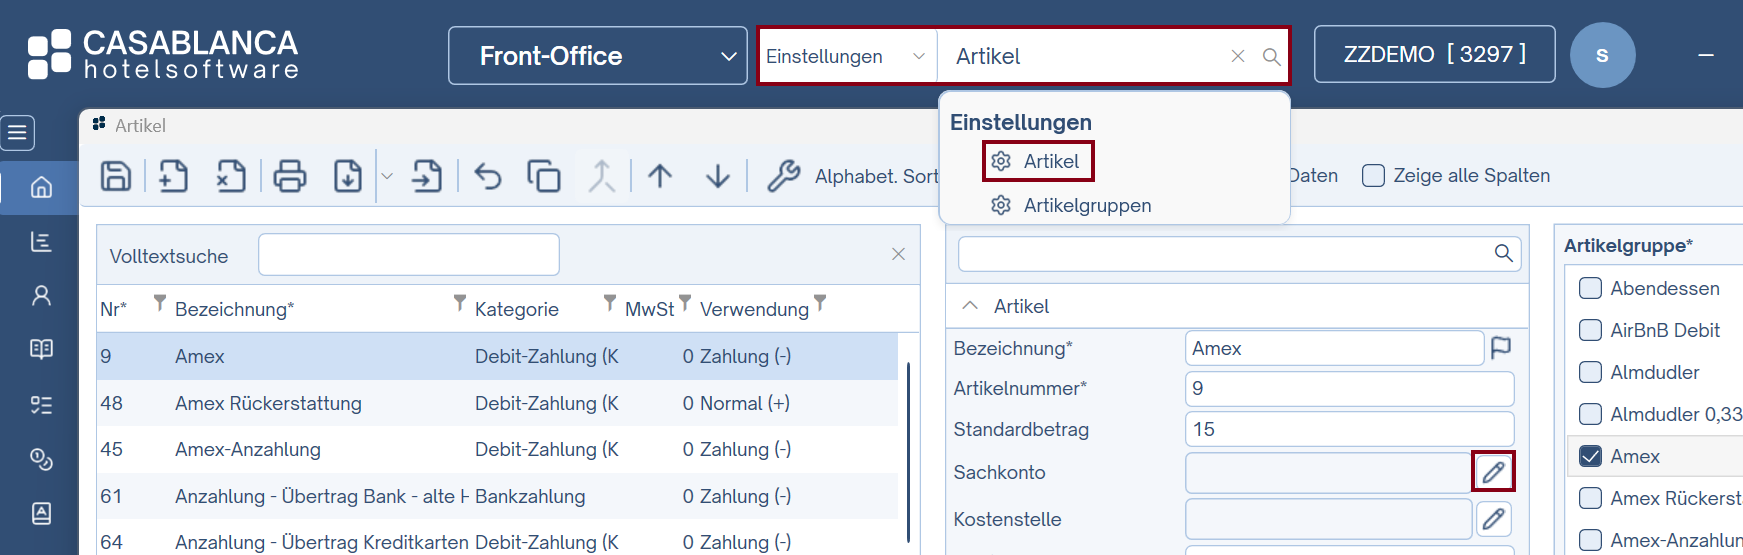Open the person icon in the left sidebar
The image size is (1743, 555).
41,295
